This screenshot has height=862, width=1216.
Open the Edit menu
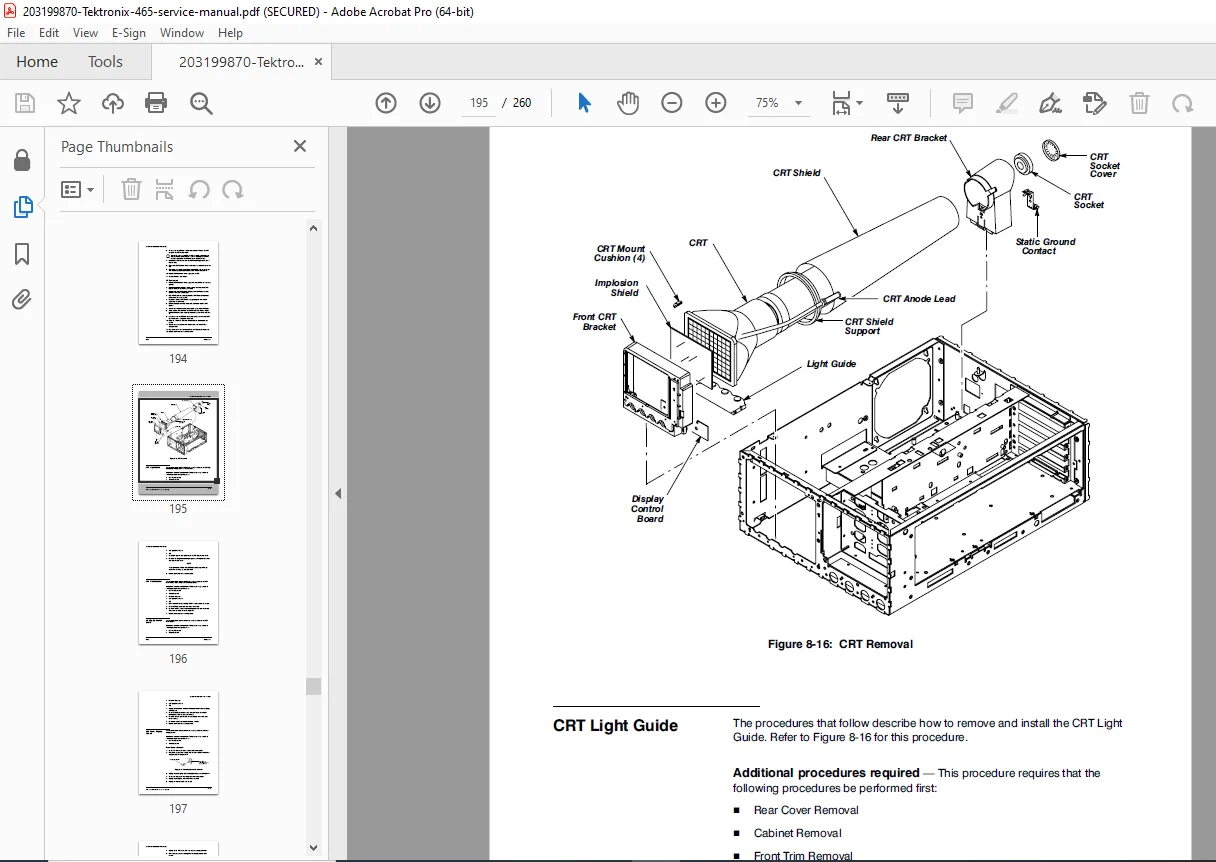[x=49, y=33]
